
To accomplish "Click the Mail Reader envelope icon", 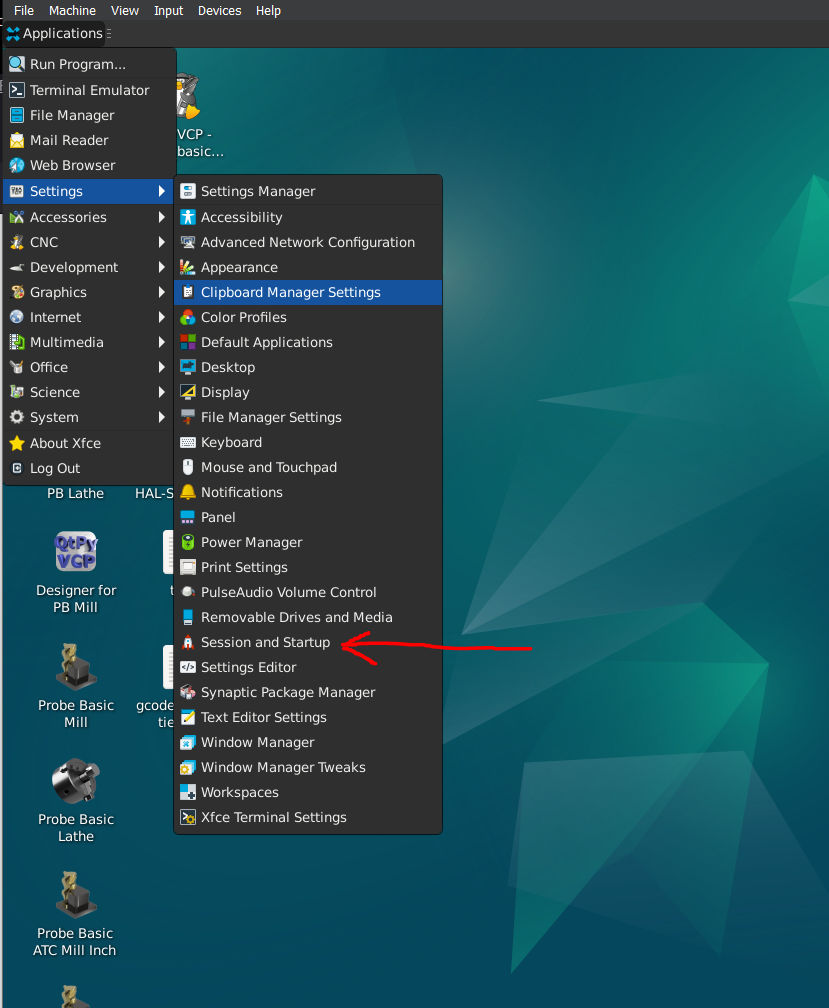I will (x=17, y=140).
